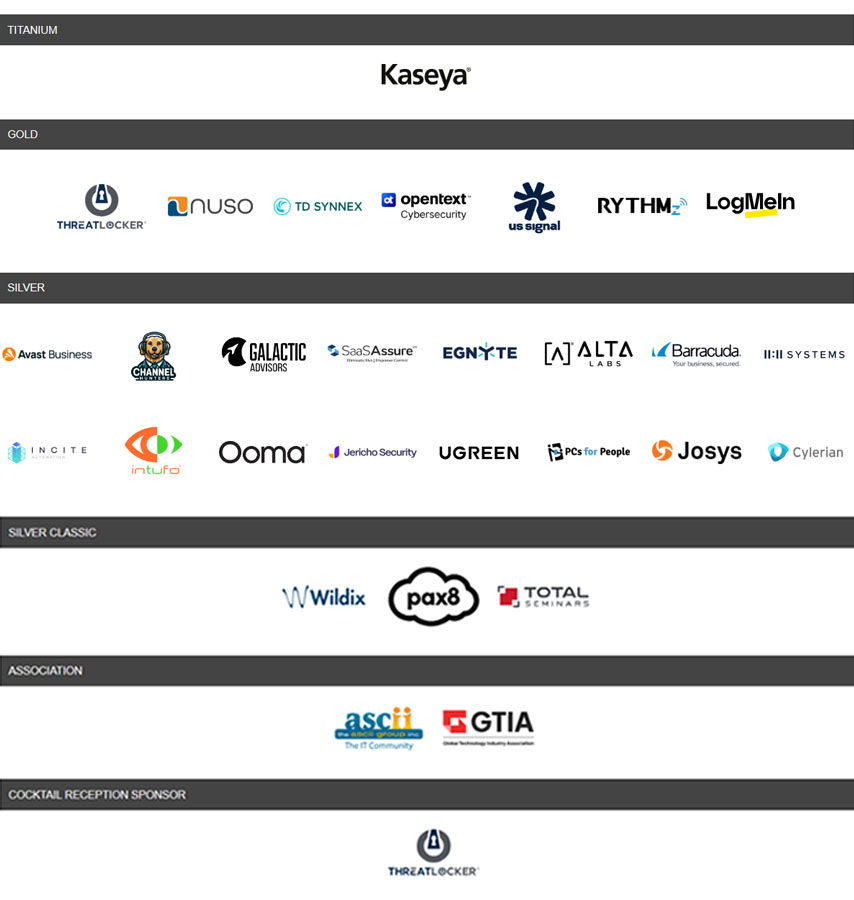This screenshot has width=854, height=900.
Task: Click the TITANIUM section header
Action: click(427, 30)
